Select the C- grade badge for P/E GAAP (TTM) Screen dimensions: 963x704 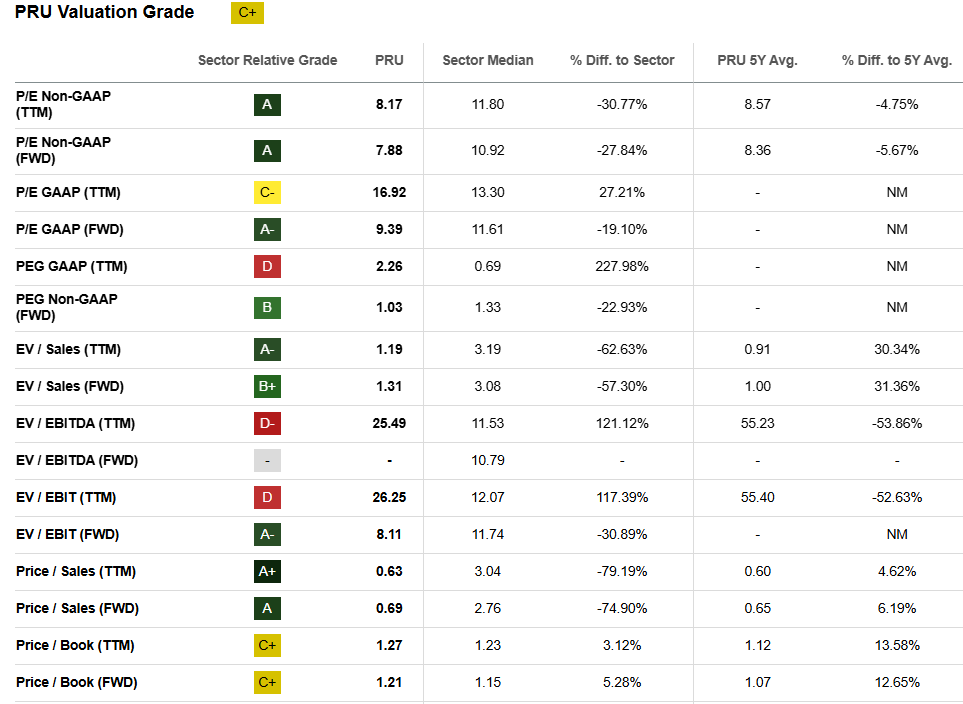pos(267,192)
